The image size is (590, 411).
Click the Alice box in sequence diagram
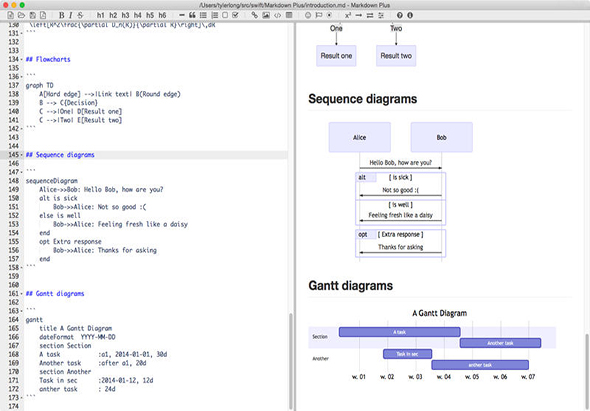(x=360, y=137)
